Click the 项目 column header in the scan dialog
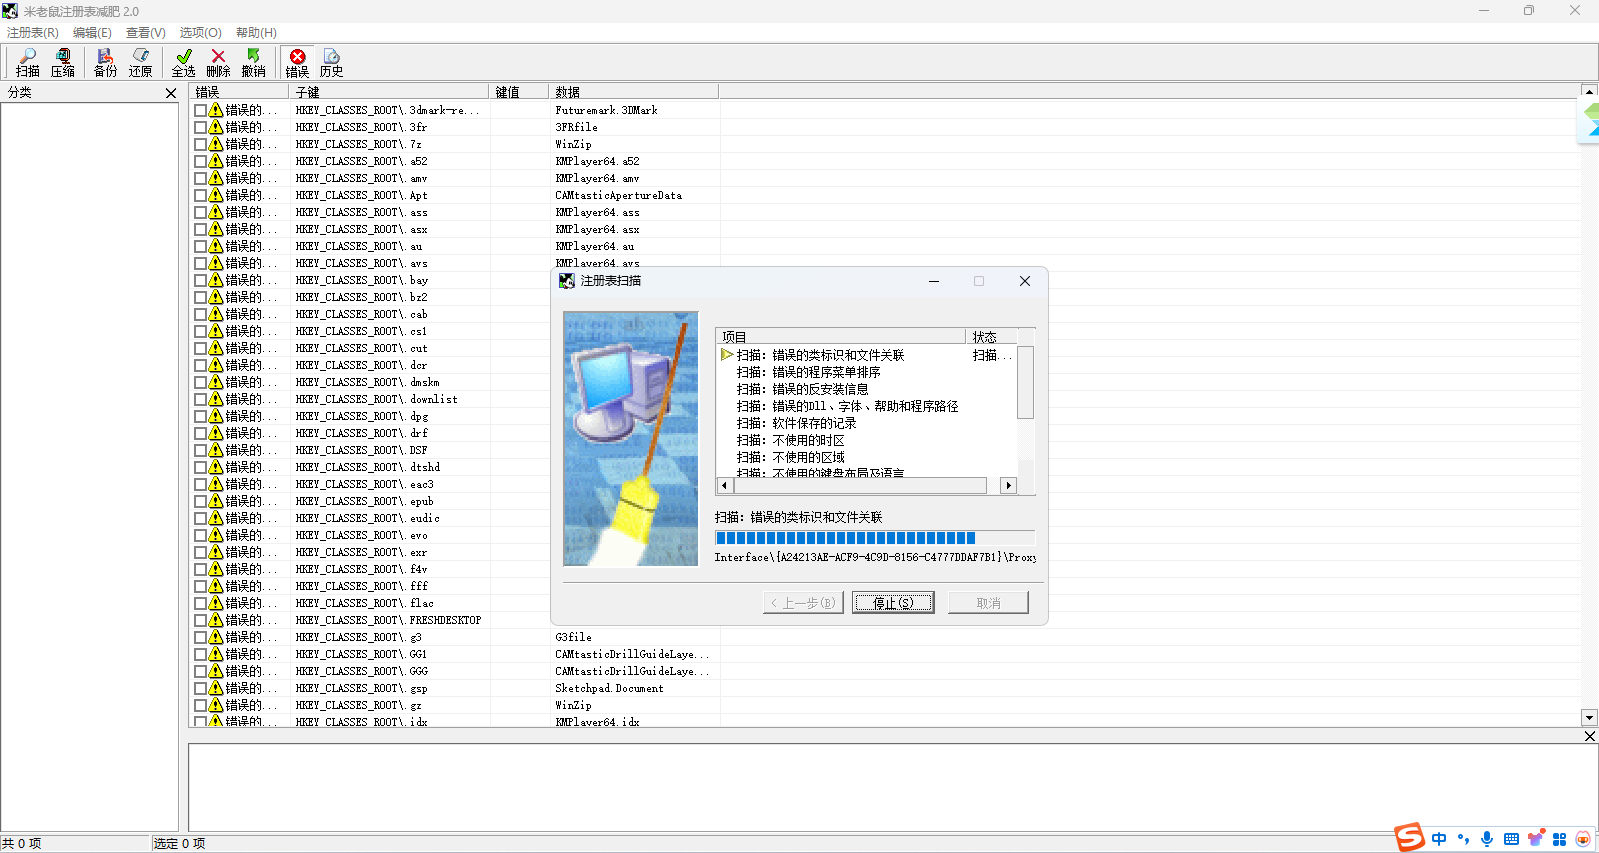 [841, 337]
